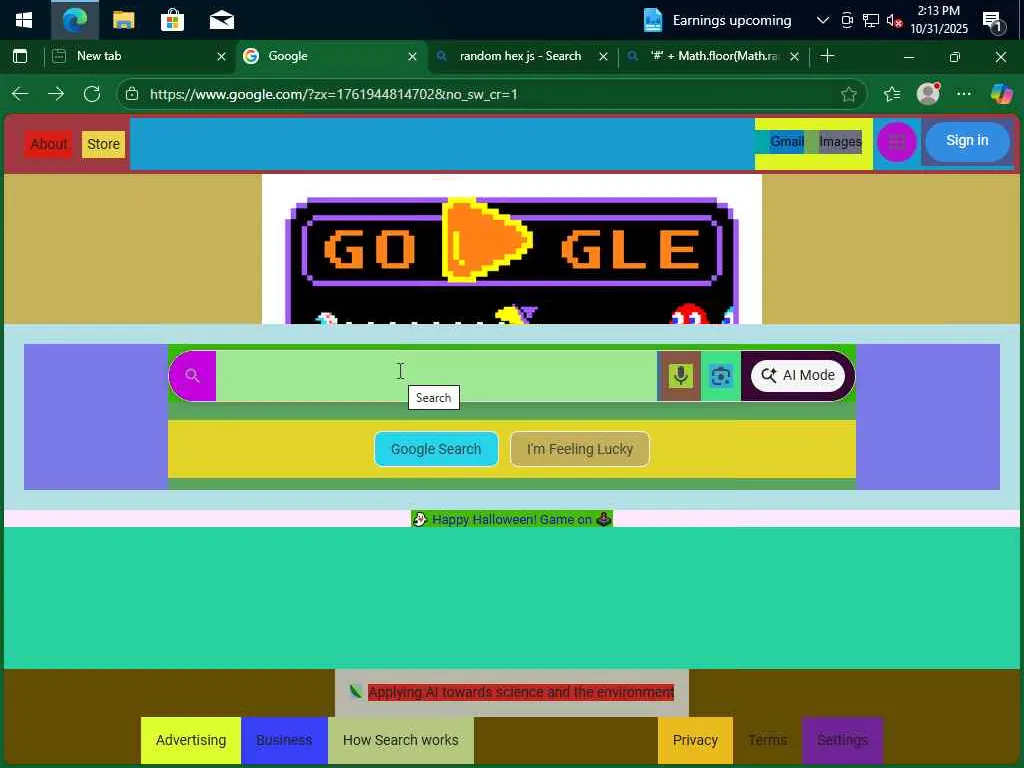The width and height of the screenshot is (1024, 768).
Task: Click I'm Feeling Lucky button
Action: tap(580, 449)
